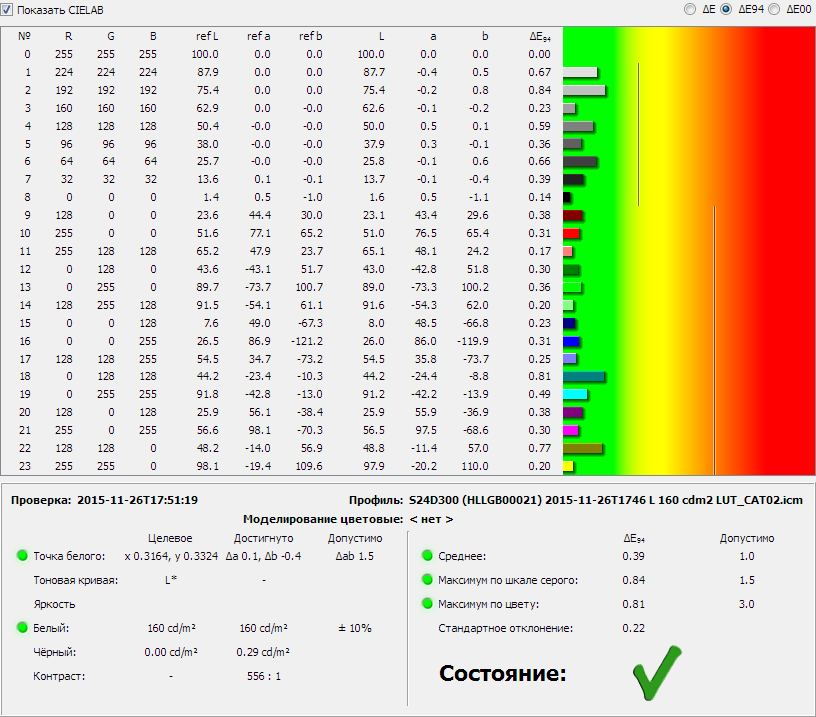Image resolution: width=816 pixels, height=717 pixels.
Task: Click the standard deviation value 0.22
Action: pos(633,628)
